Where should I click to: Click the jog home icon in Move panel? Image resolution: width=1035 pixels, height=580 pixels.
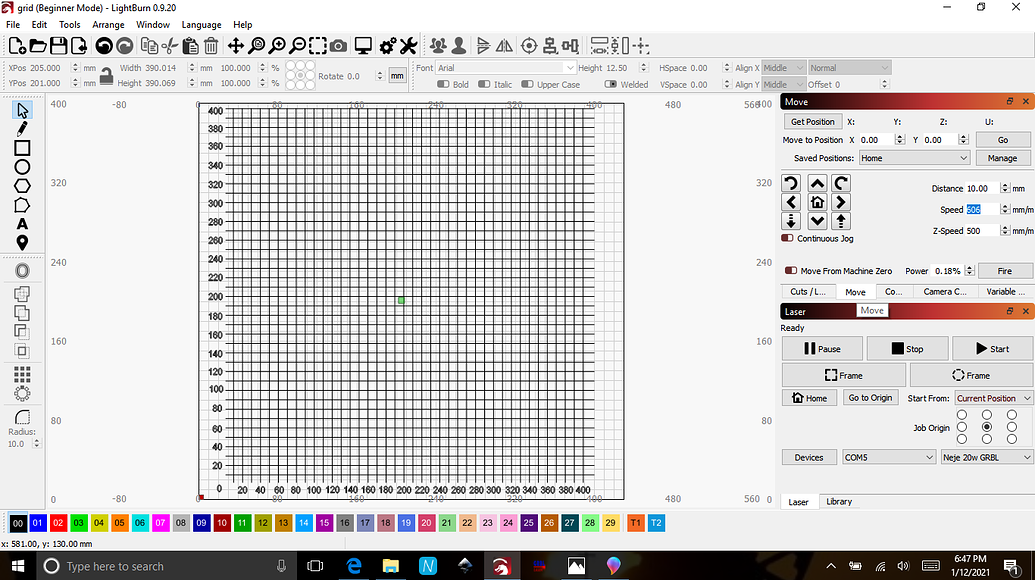pyautogui.click(x=817, y=202)
